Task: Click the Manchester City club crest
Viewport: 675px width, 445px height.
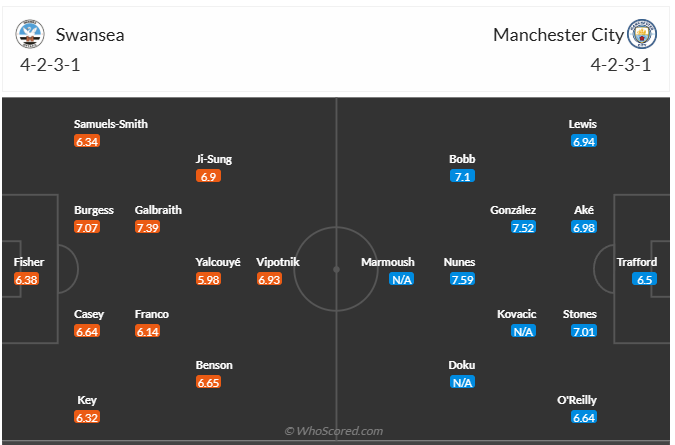Action: (642, 34)
